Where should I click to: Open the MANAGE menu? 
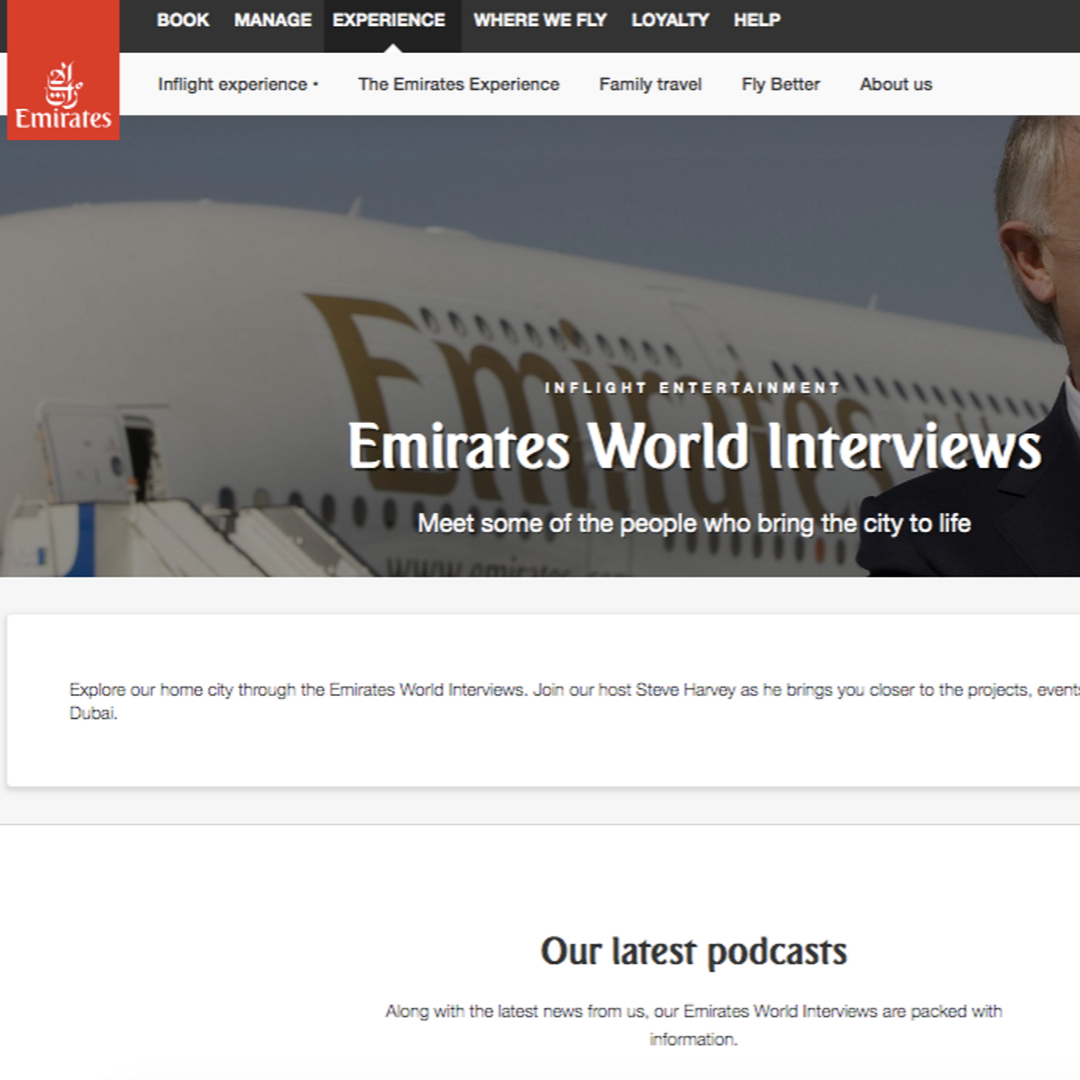coord(273,20)
